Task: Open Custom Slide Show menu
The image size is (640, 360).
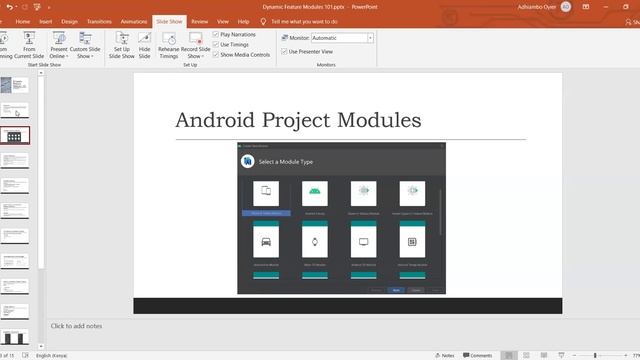Action: click(x=85, y=45)
